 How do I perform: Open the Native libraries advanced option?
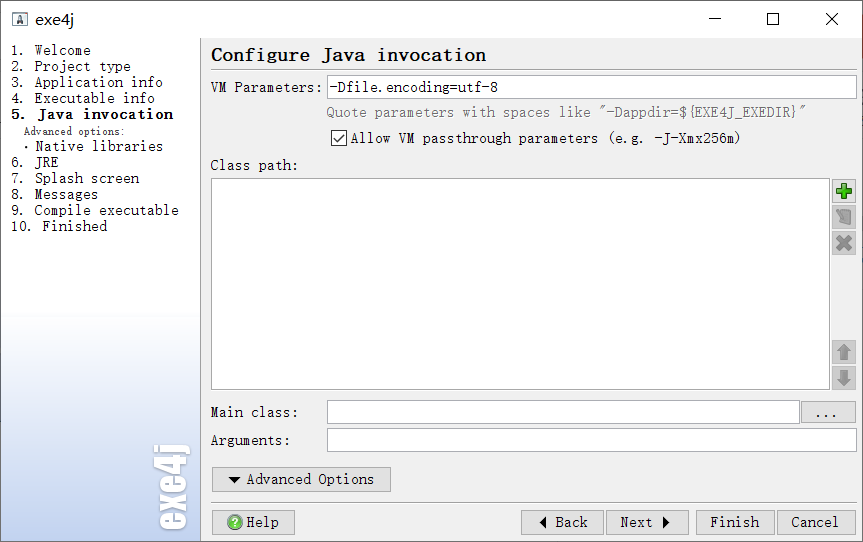tap(98, 146)
